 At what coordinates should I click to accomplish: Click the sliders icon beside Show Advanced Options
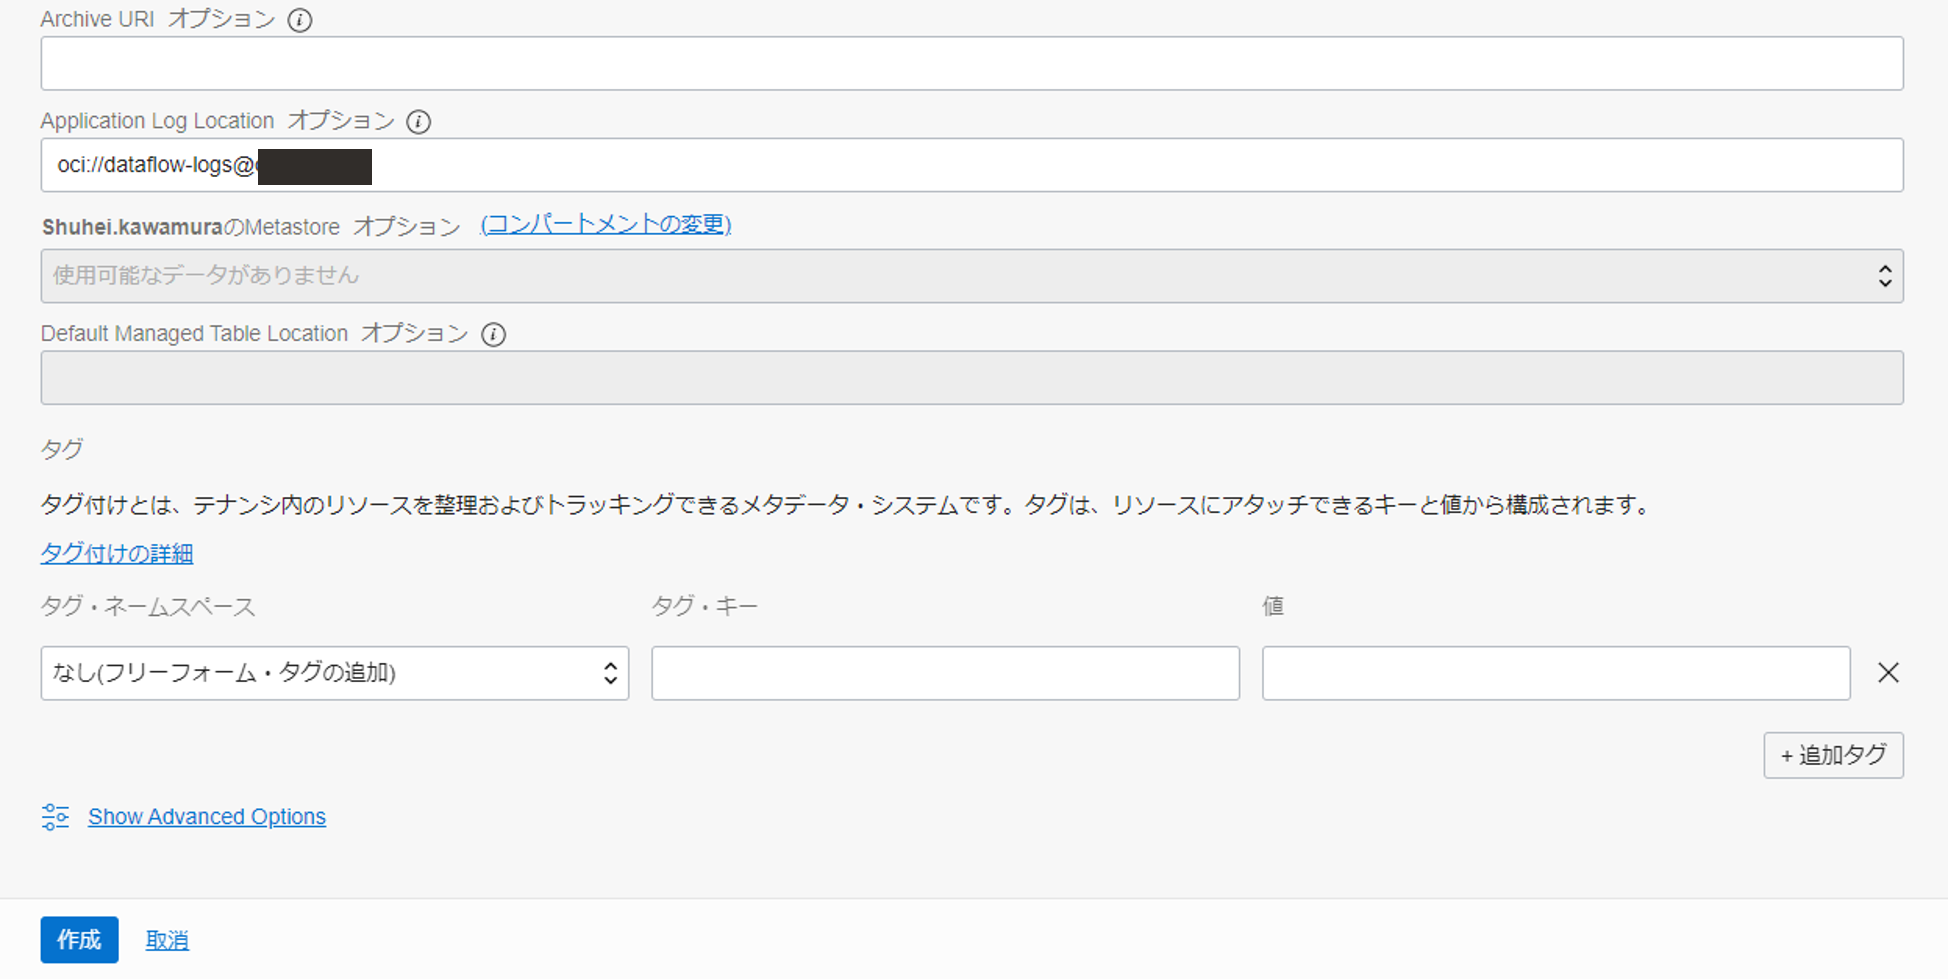[55, 817]
